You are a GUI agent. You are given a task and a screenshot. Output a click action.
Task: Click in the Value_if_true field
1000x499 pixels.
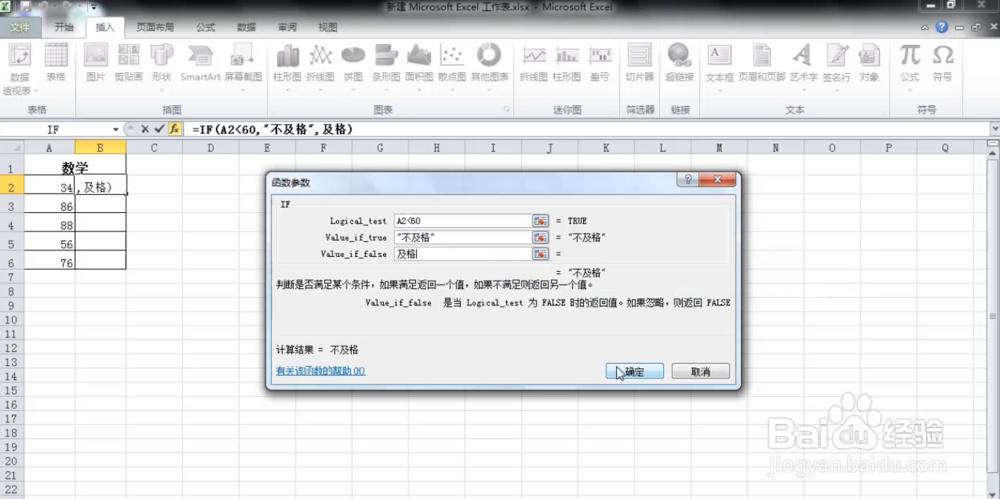tap(462, 237)
